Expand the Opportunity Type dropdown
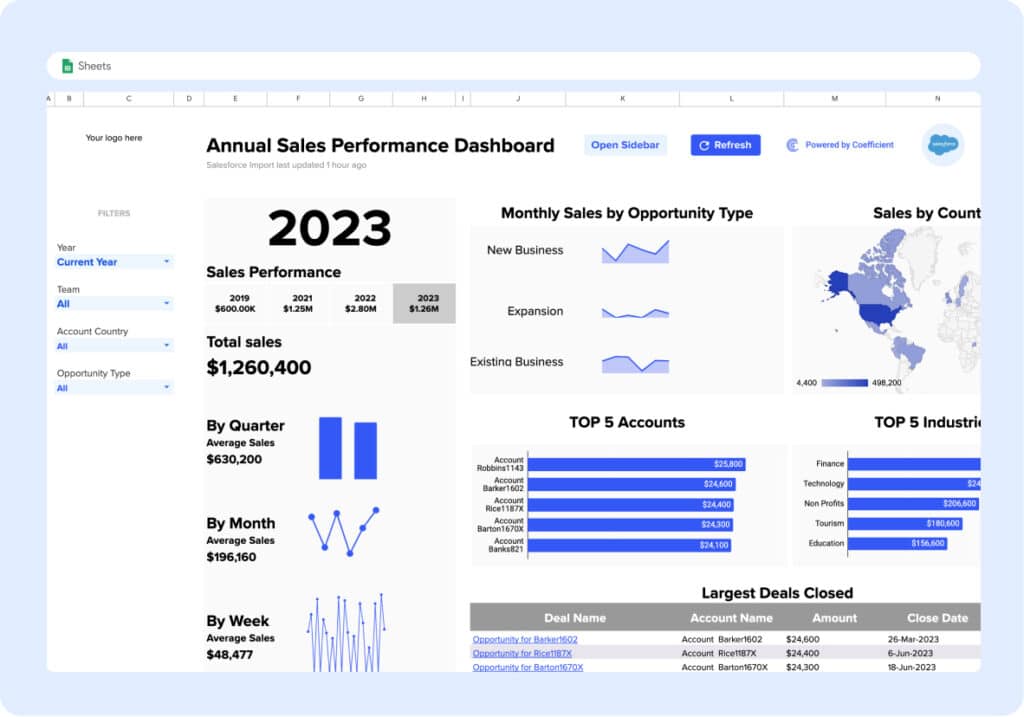 point(114,388)
